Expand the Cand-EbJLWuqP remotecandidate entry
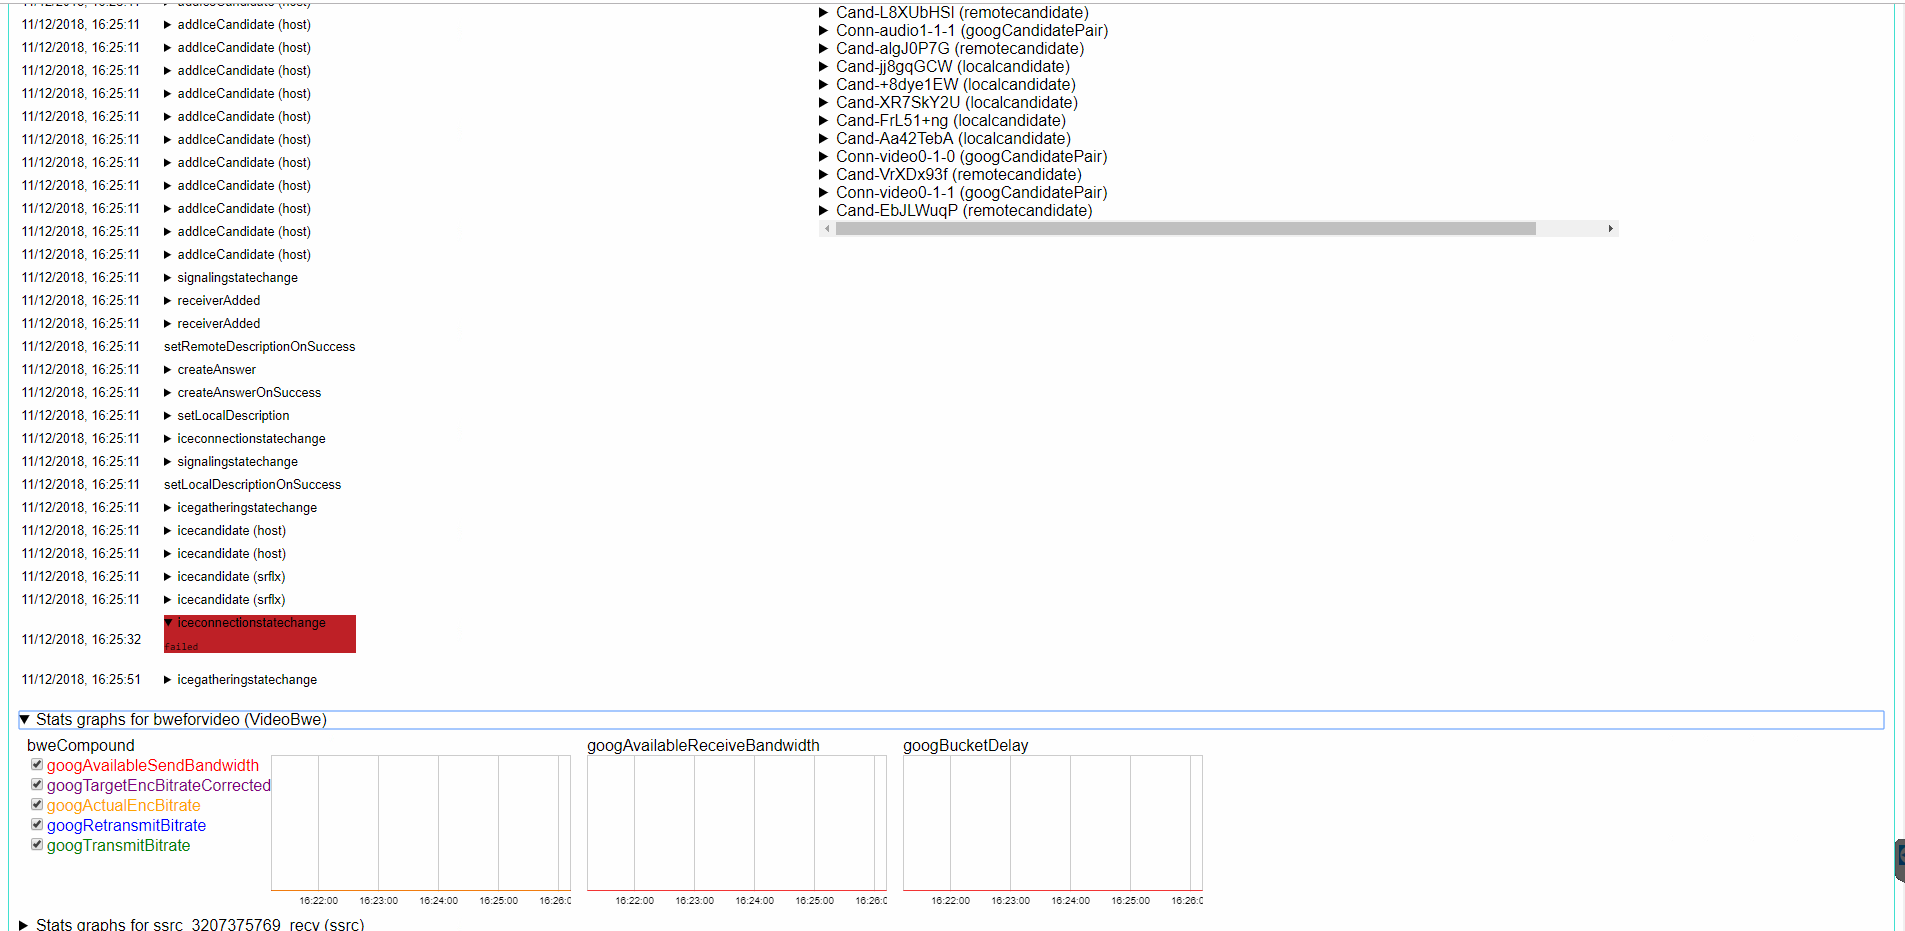The width and height of the screenshot is (1905, 931). [824, 210]
